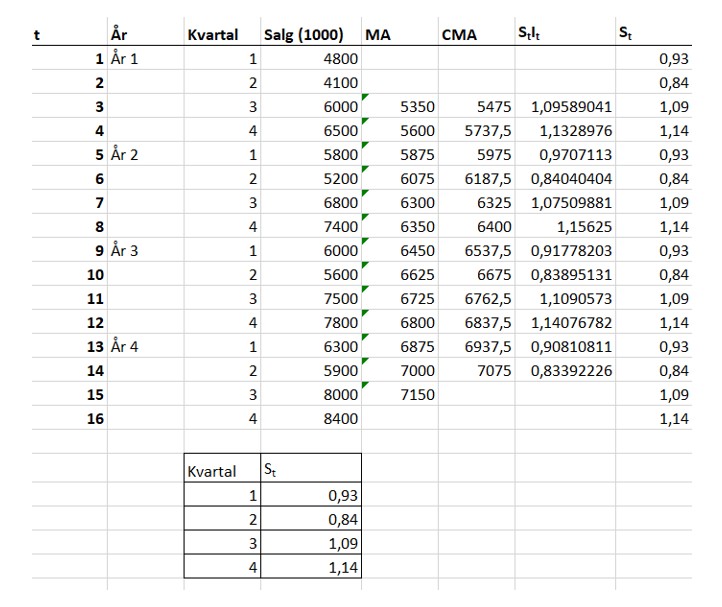Select the År 3 label cell
This screenshot has height=607, width=722.
124,251
